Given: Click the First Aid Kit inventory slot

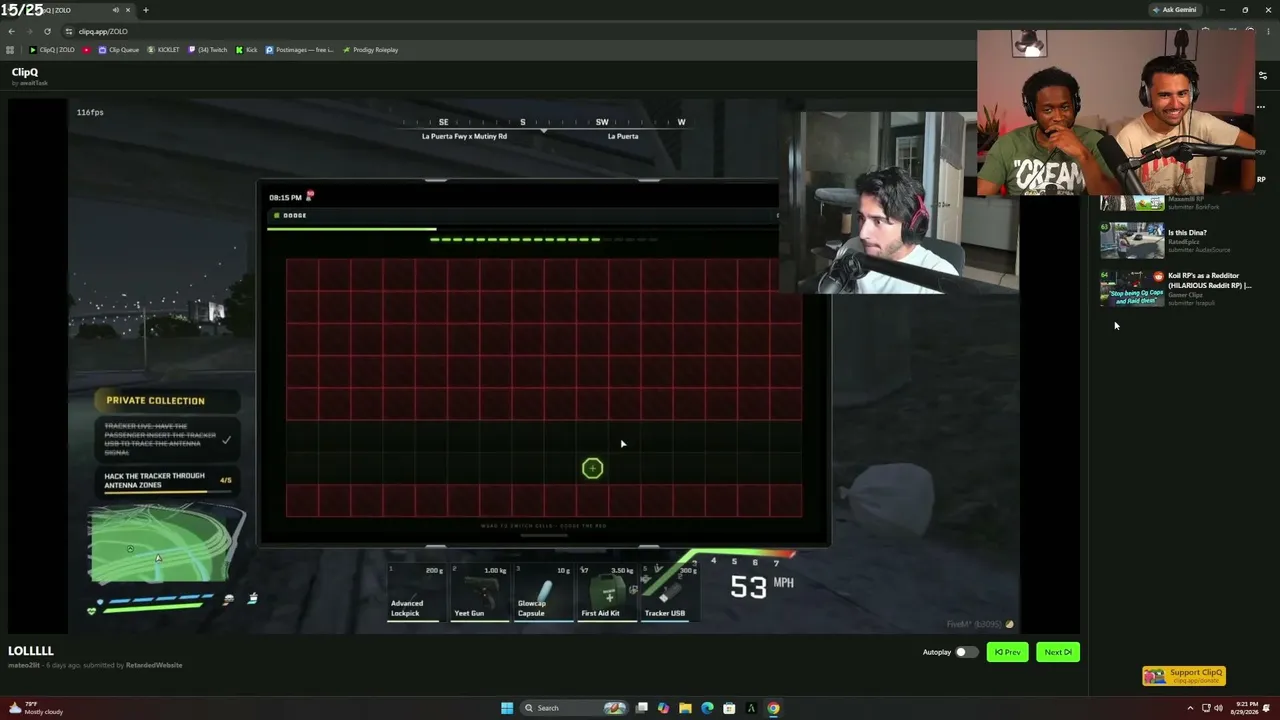Looking at the screenshot, I should 607,593.
